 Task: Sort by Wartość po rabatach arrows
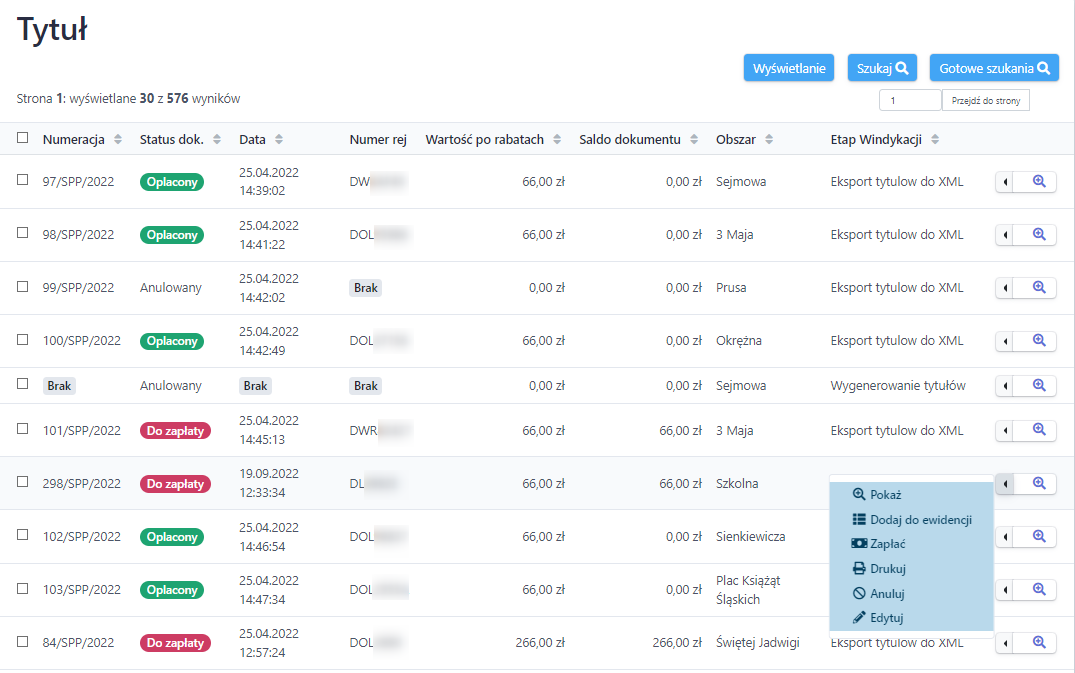pyautogui.click(x=557, y=139)
